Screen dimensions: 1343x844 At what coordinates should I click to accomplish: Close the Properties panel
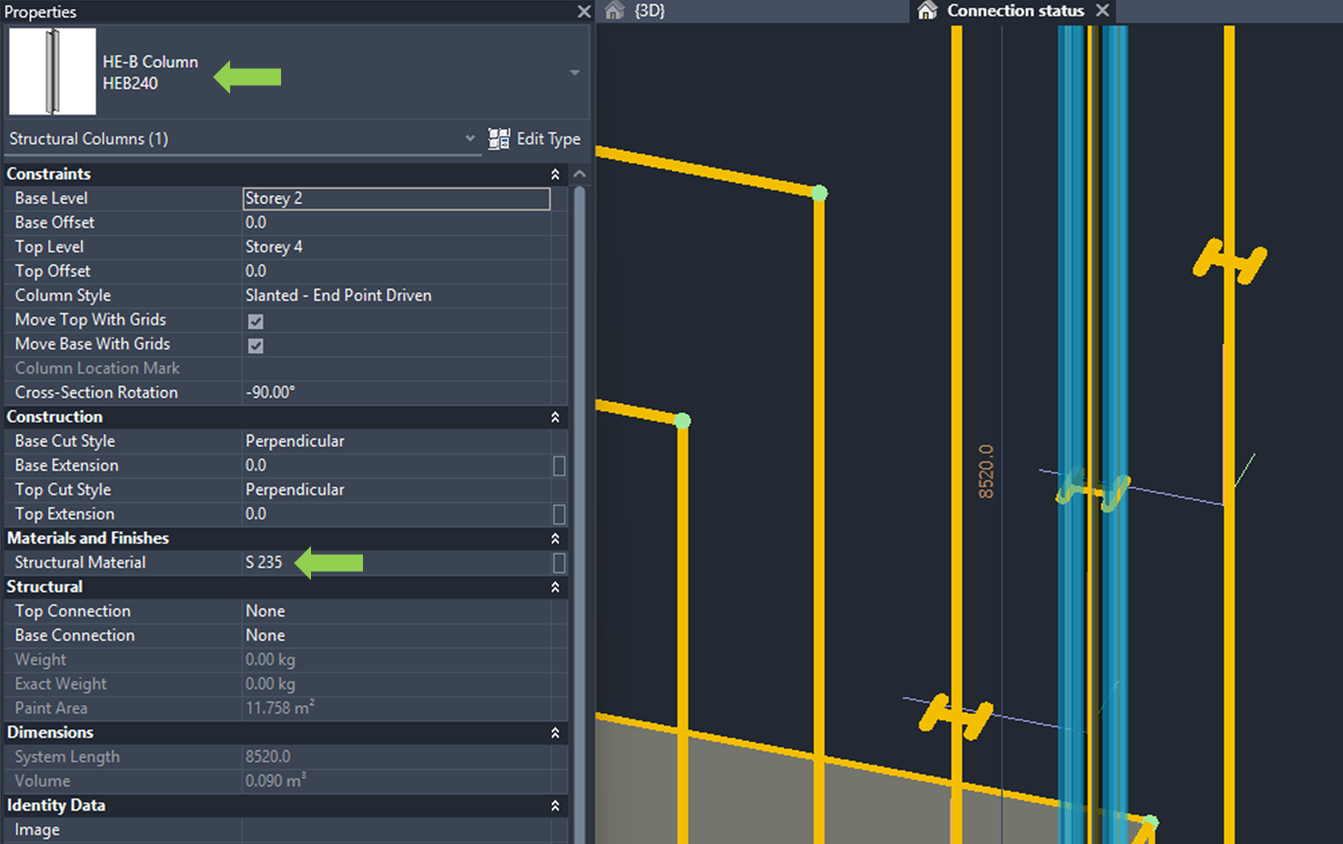click(584, 11)
